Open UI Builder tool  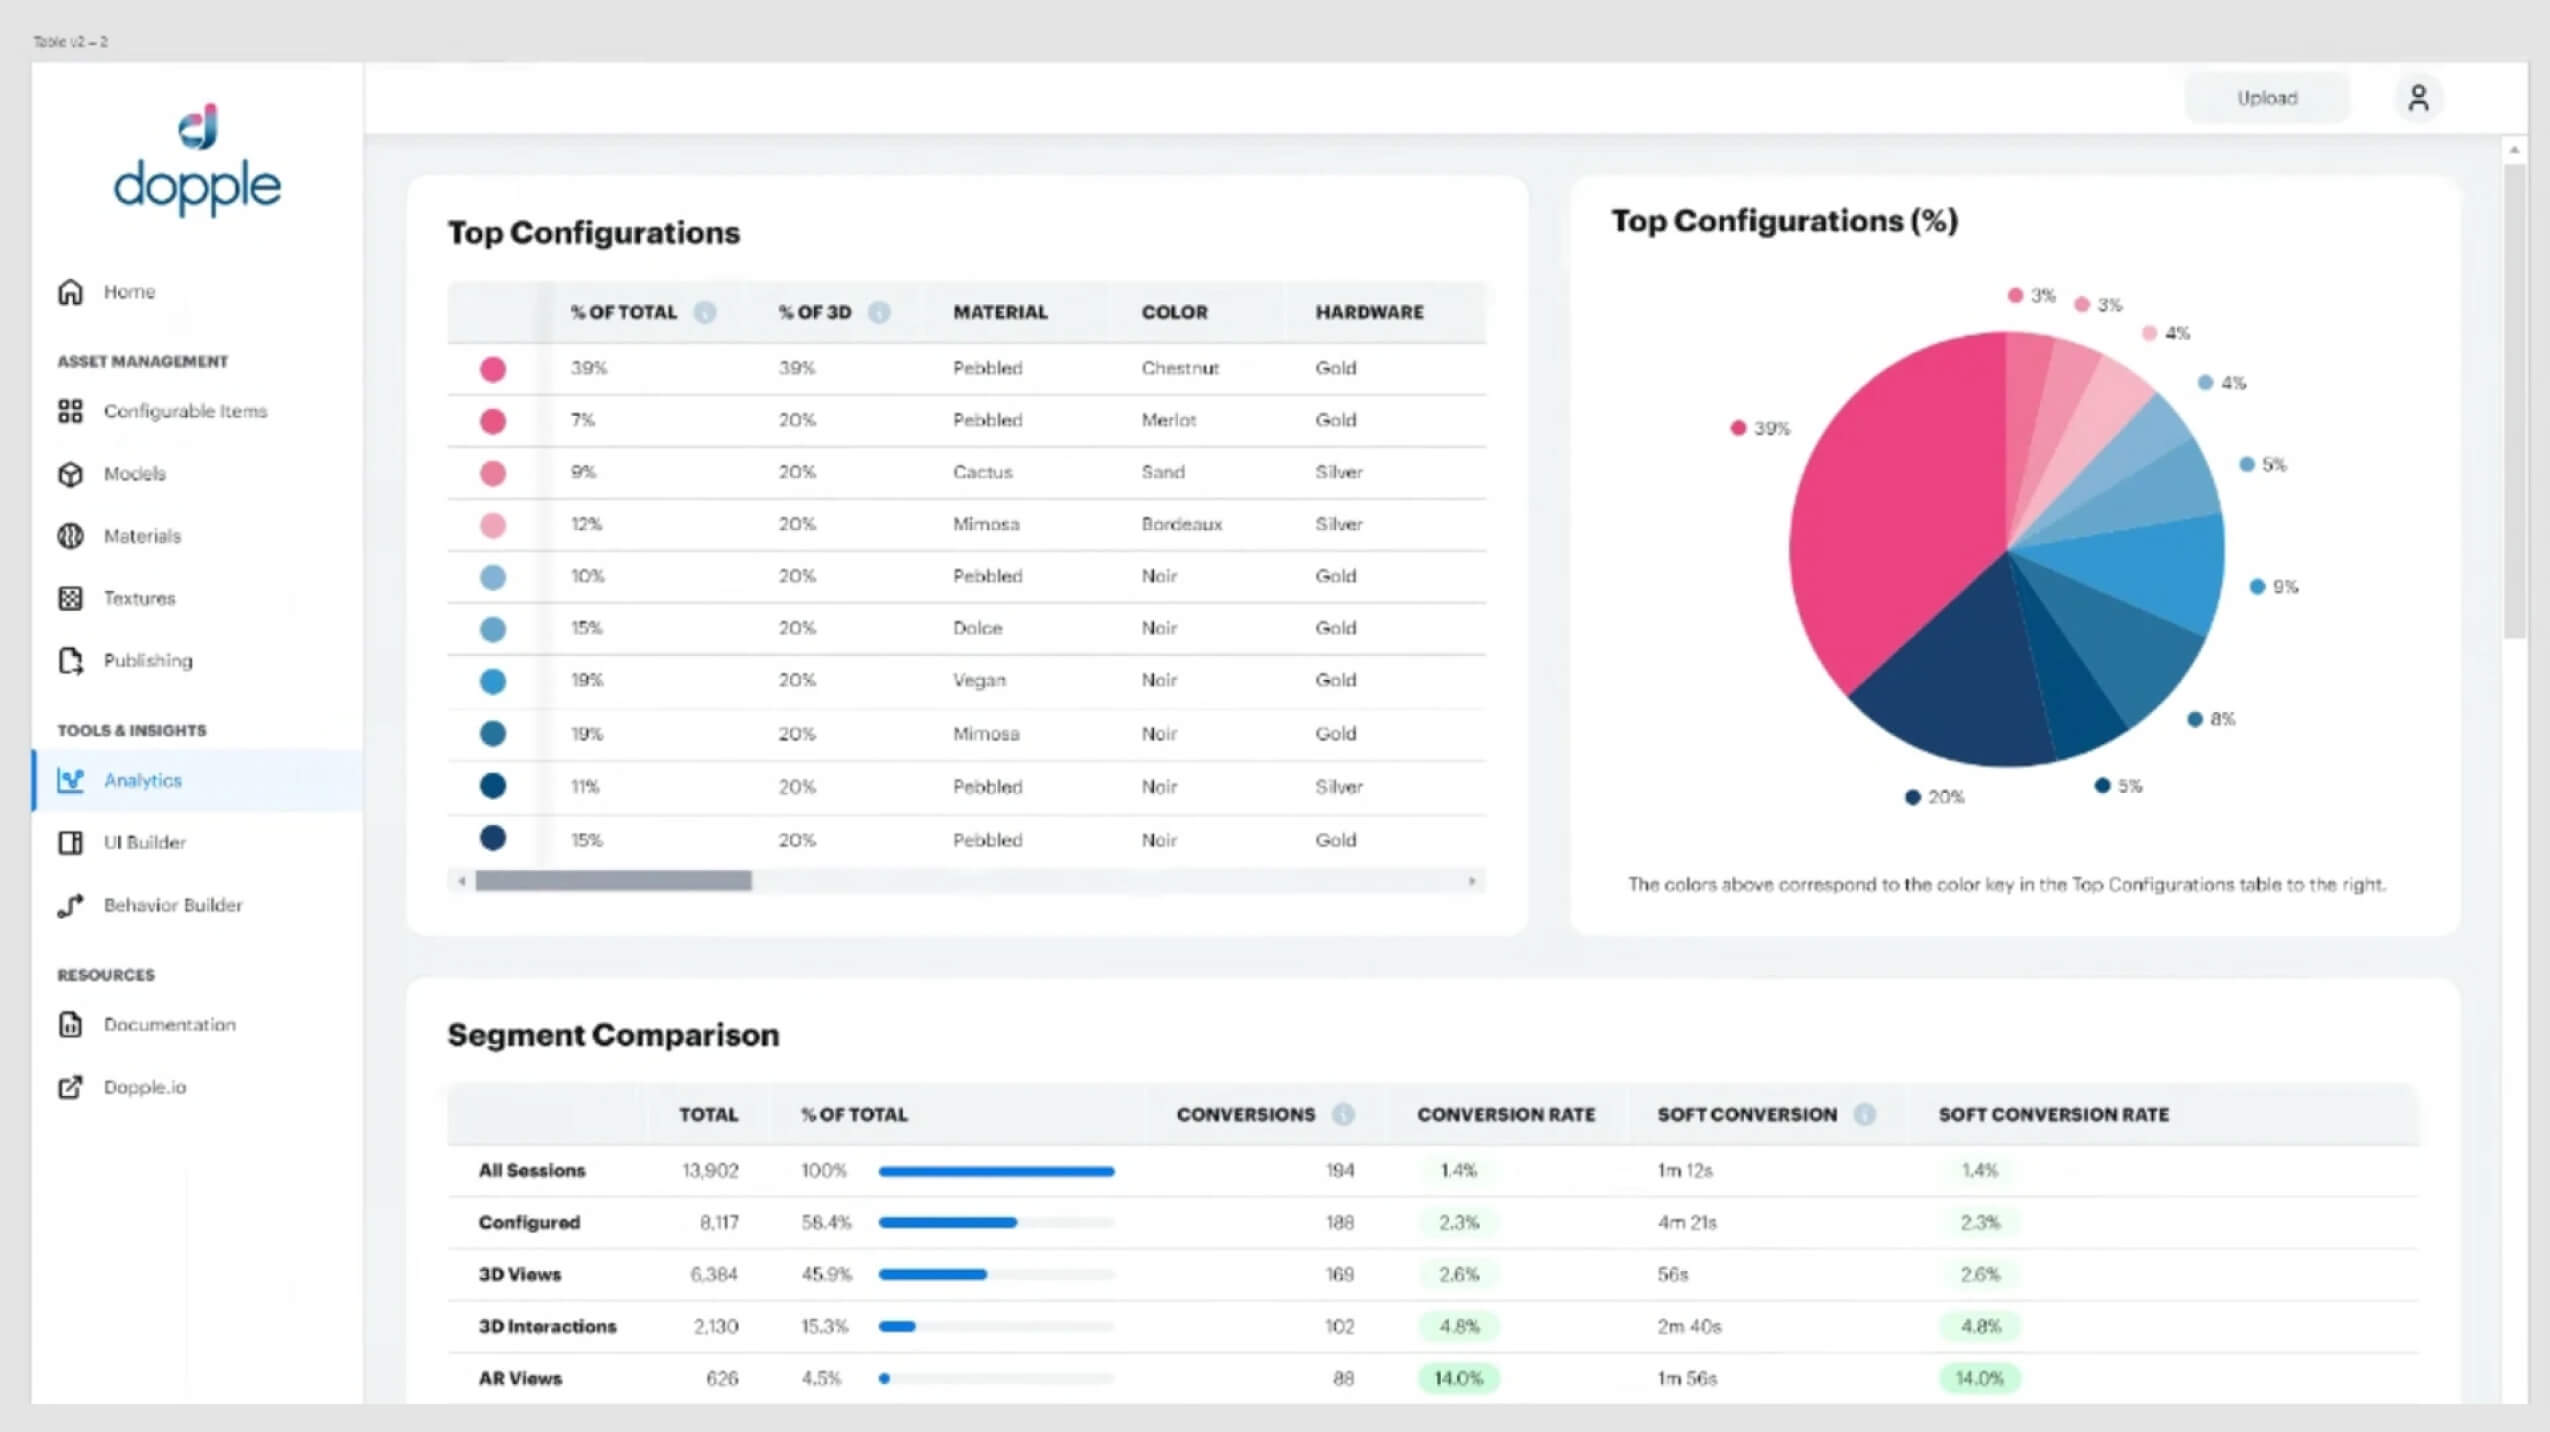pos(145,843)
